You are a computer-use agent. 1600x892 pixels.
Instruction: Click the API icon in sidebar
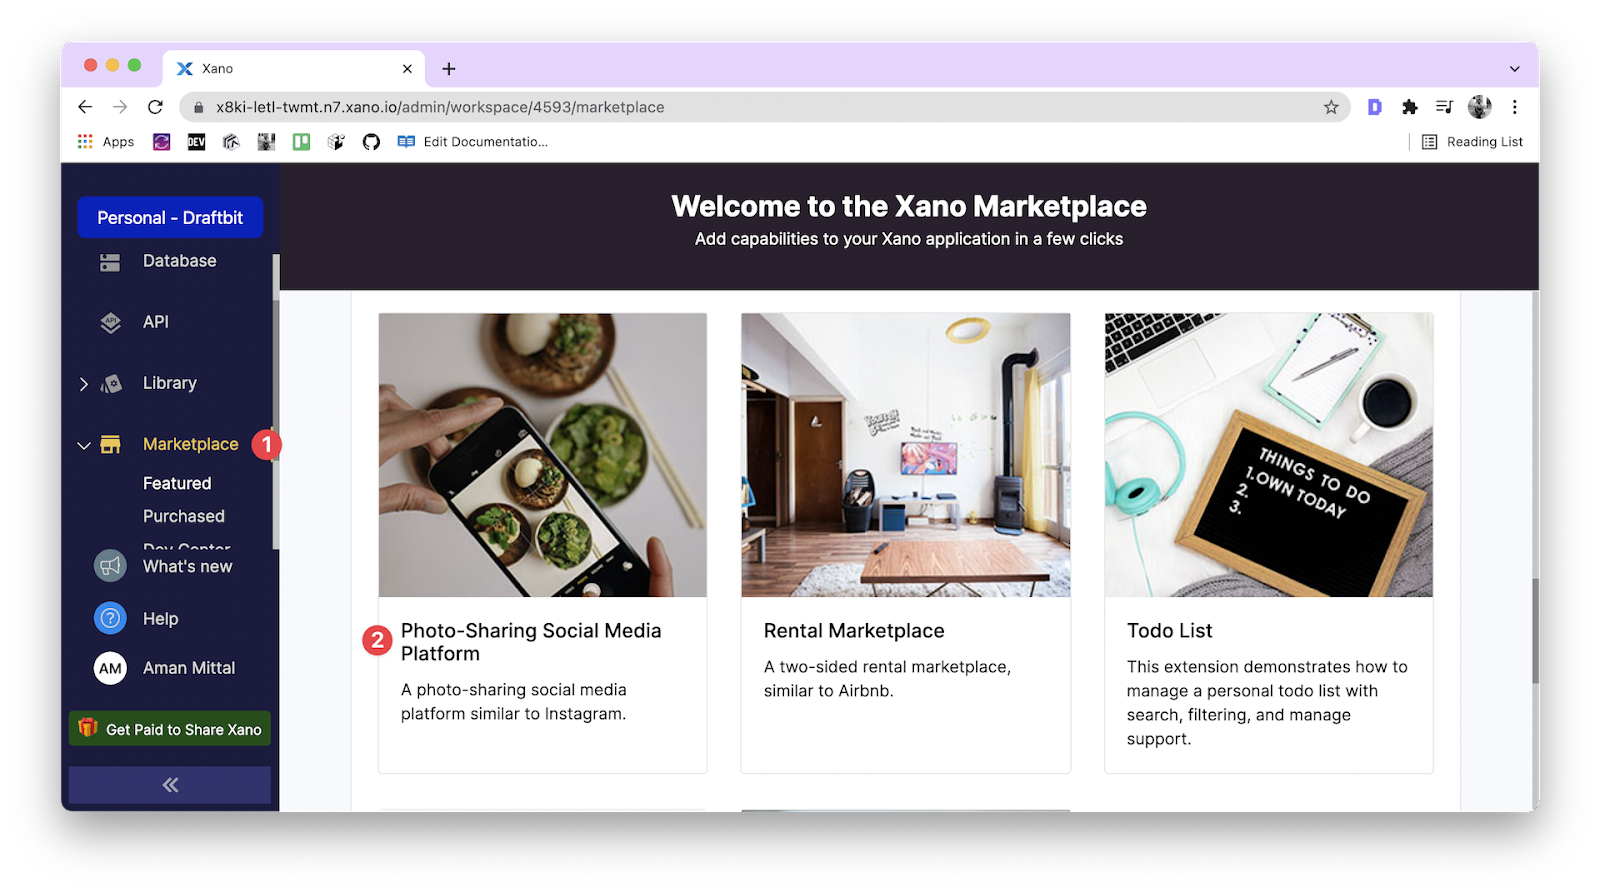110,322
